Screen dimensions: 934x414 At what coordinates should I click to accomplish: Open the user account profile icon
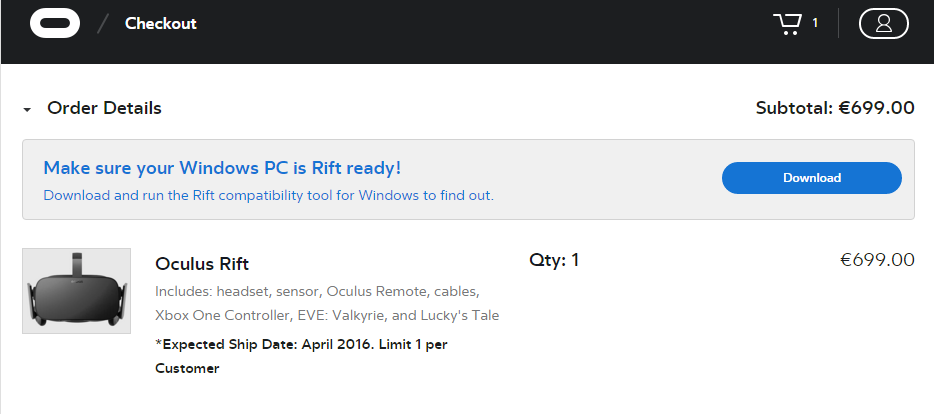883,23
